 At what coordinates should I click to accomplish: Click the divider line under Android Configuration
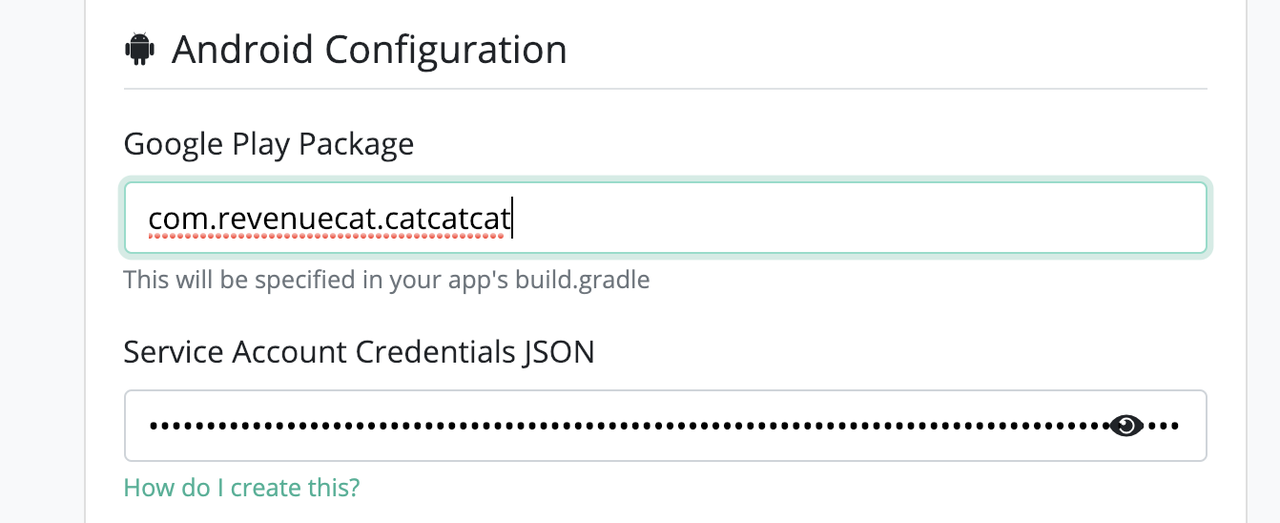tap(665, 90)
